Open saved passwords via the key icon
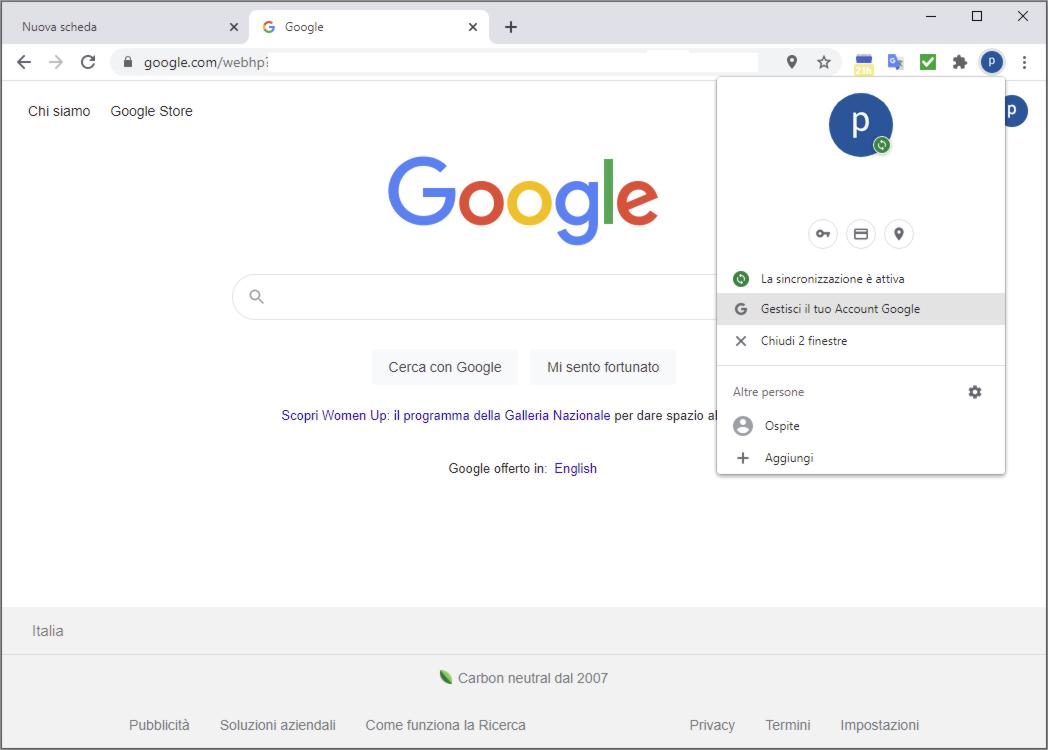The width and height of the screenshot is (1048, 750). pyautogui.click(x=823, y=234)
